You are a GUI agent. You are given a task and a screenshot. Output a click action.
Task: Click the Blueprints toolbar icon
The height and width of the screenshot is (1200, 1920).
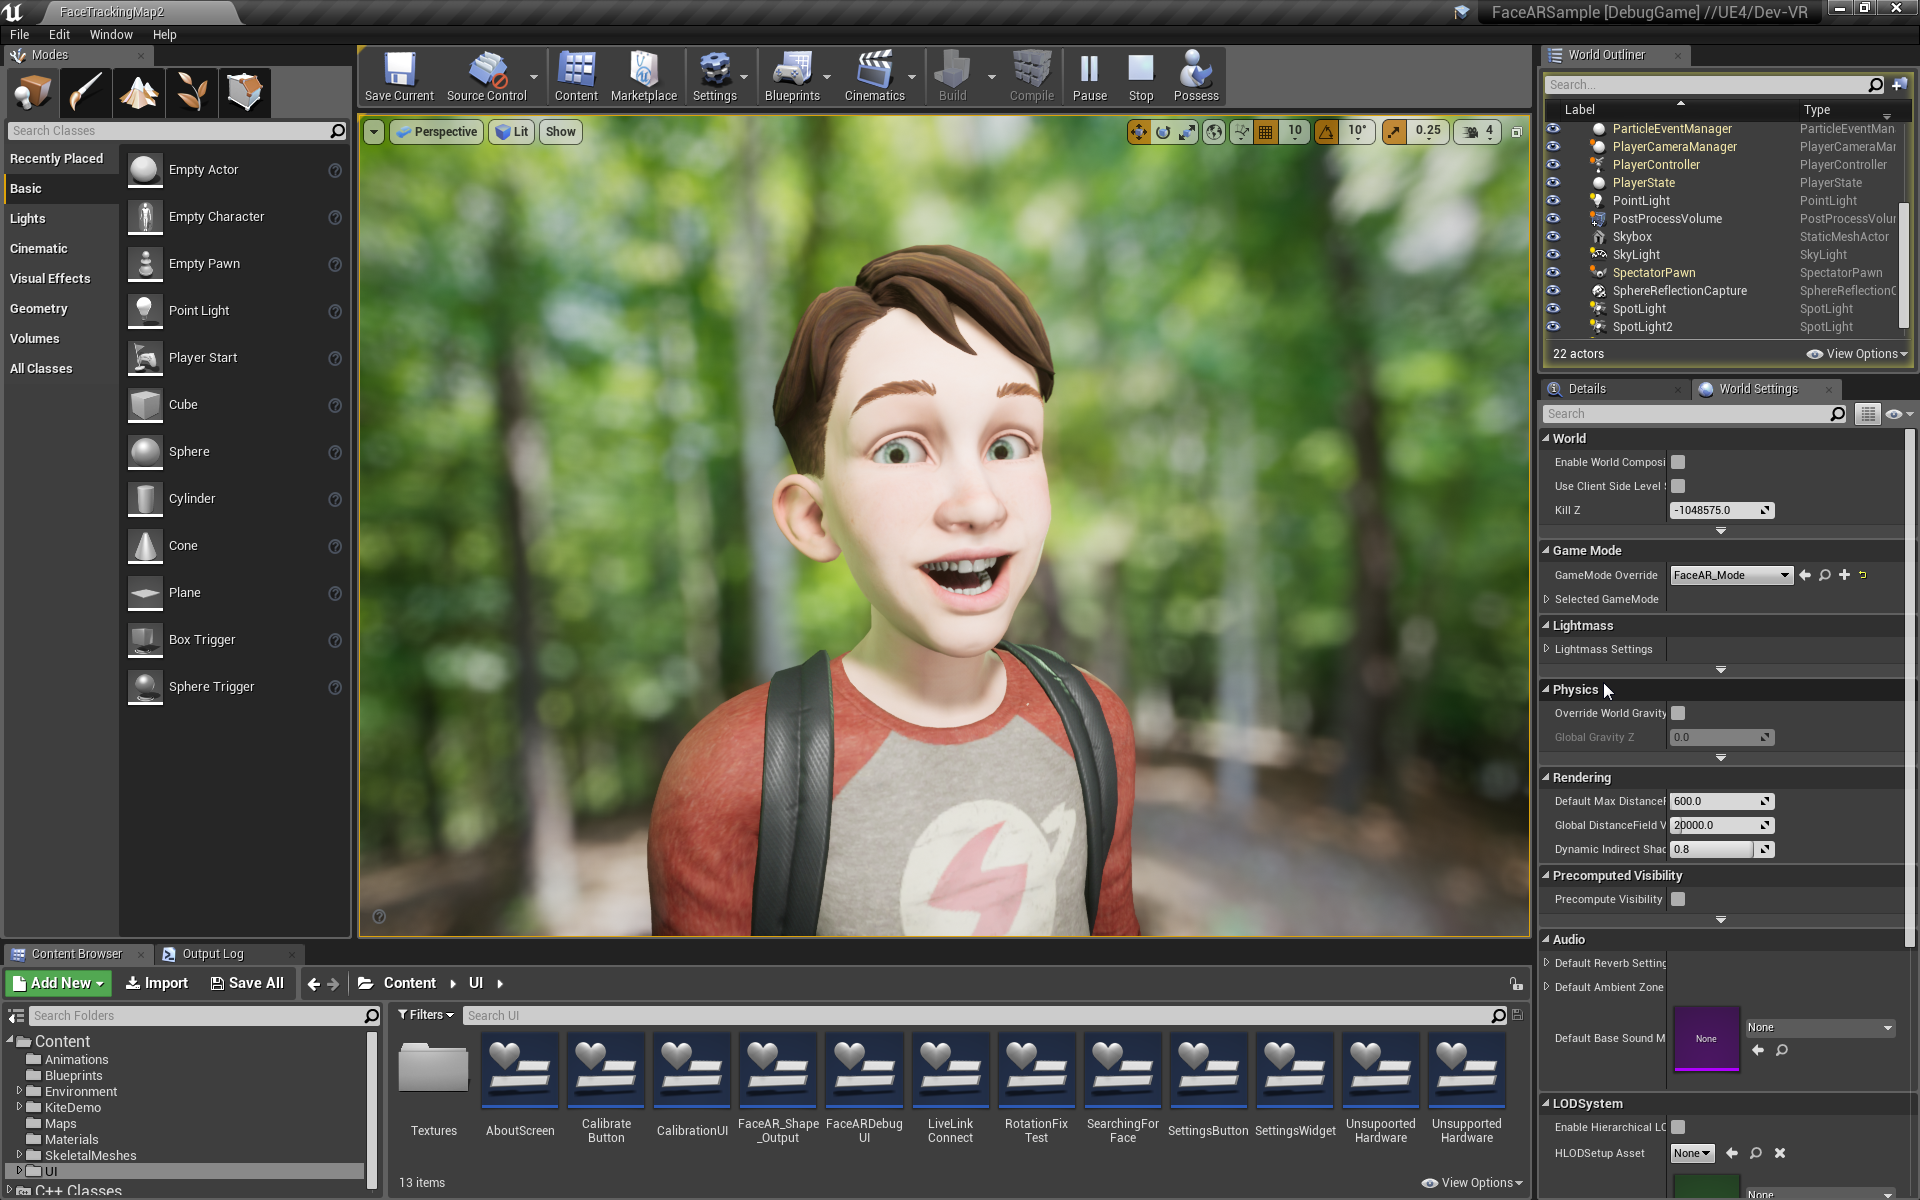pyautogui.click(x=791, y=76)
